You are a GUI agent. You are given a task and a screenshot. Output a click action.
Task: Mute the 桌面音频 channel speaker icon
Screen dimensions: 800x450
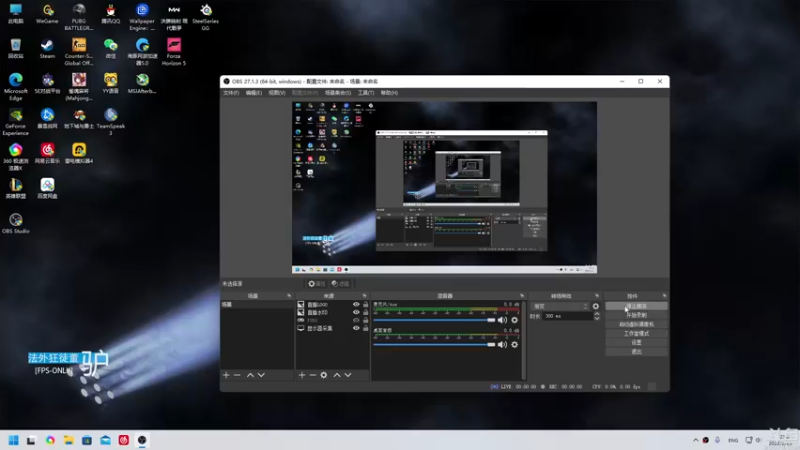[x=502, y=344]
